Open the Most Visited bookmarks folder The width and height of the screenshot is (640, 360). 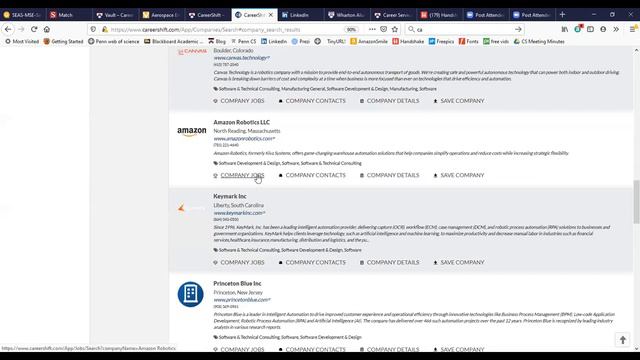pyautogui.click(x=21, y=41)
